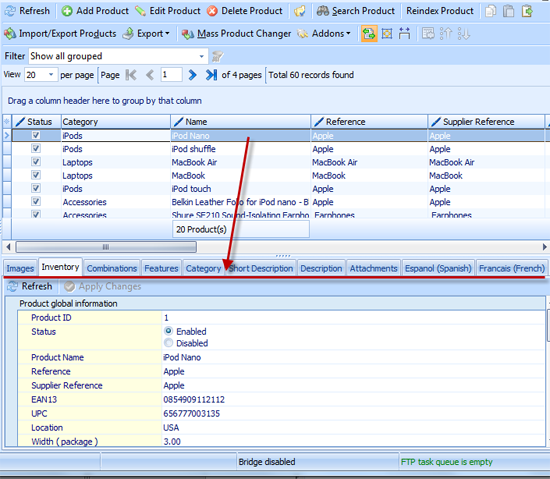
Task: Open the Export dropdown menu
Action: (146, 34)
